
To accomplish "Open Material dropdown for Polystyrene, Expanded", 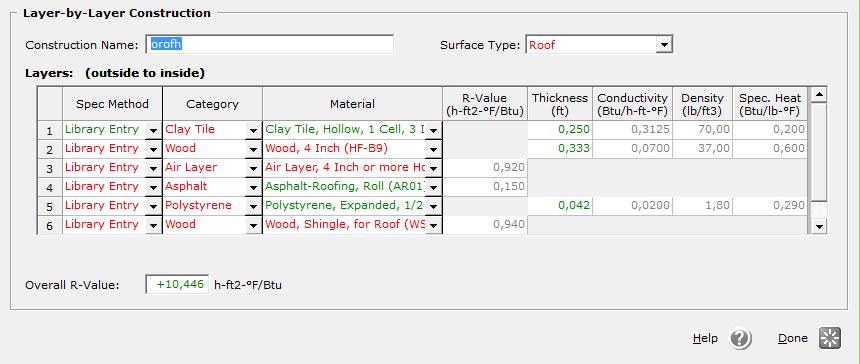I will (433, 206).
